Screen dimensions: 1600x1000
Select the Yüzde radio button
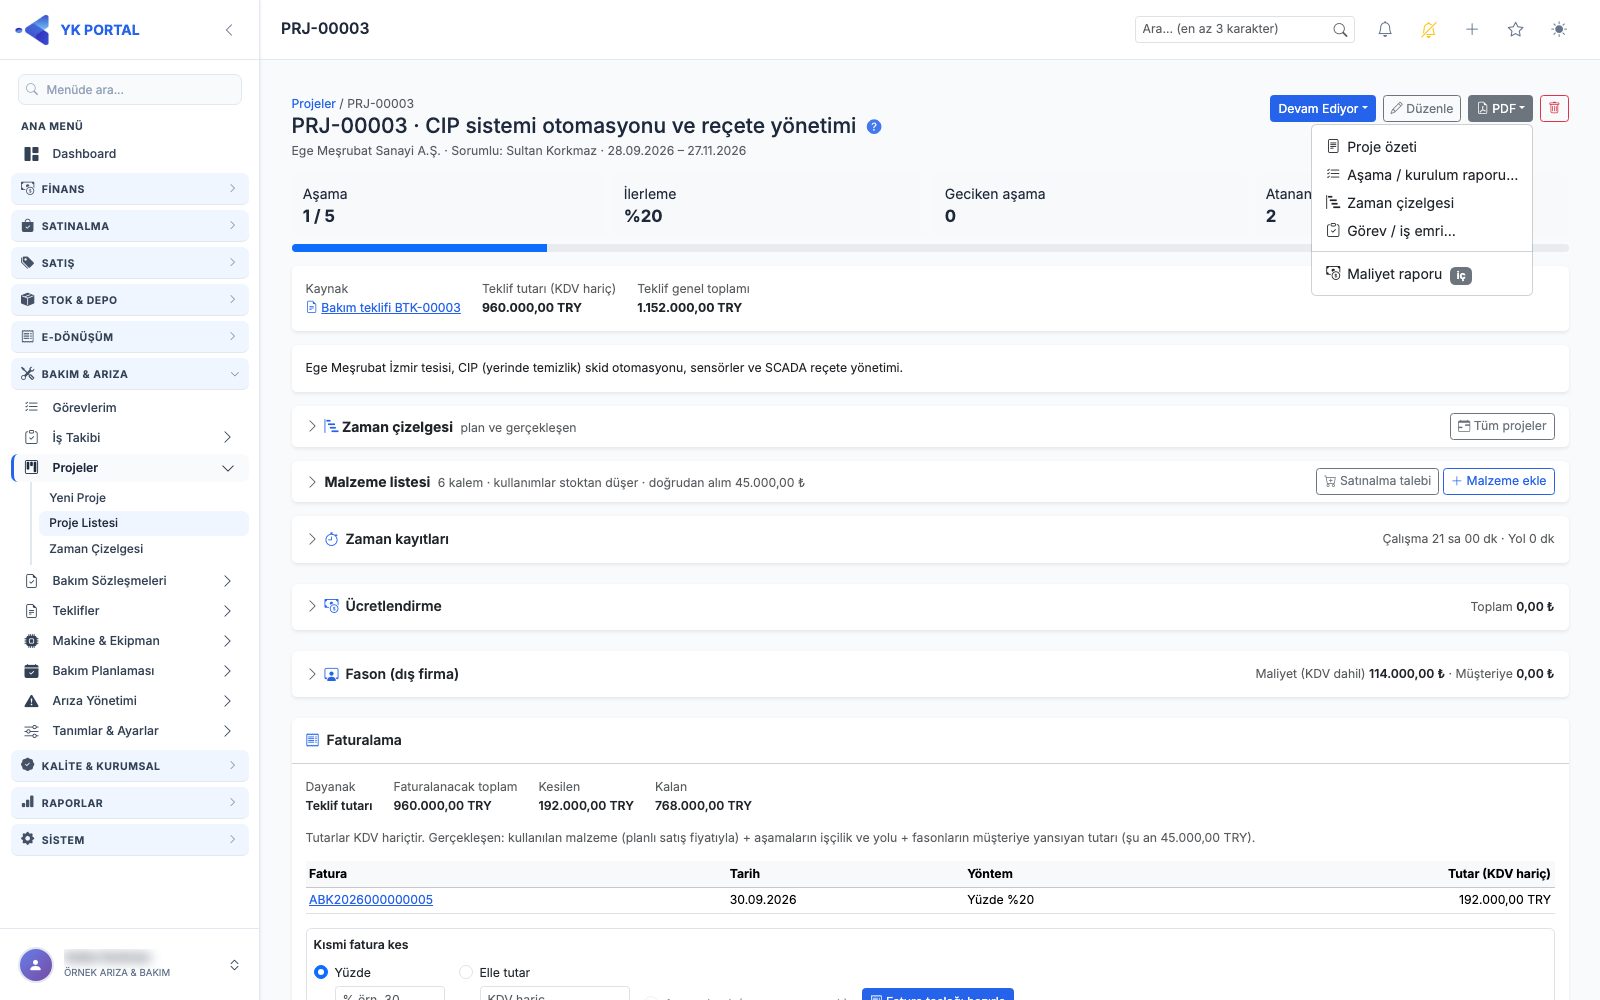[321, 972]
